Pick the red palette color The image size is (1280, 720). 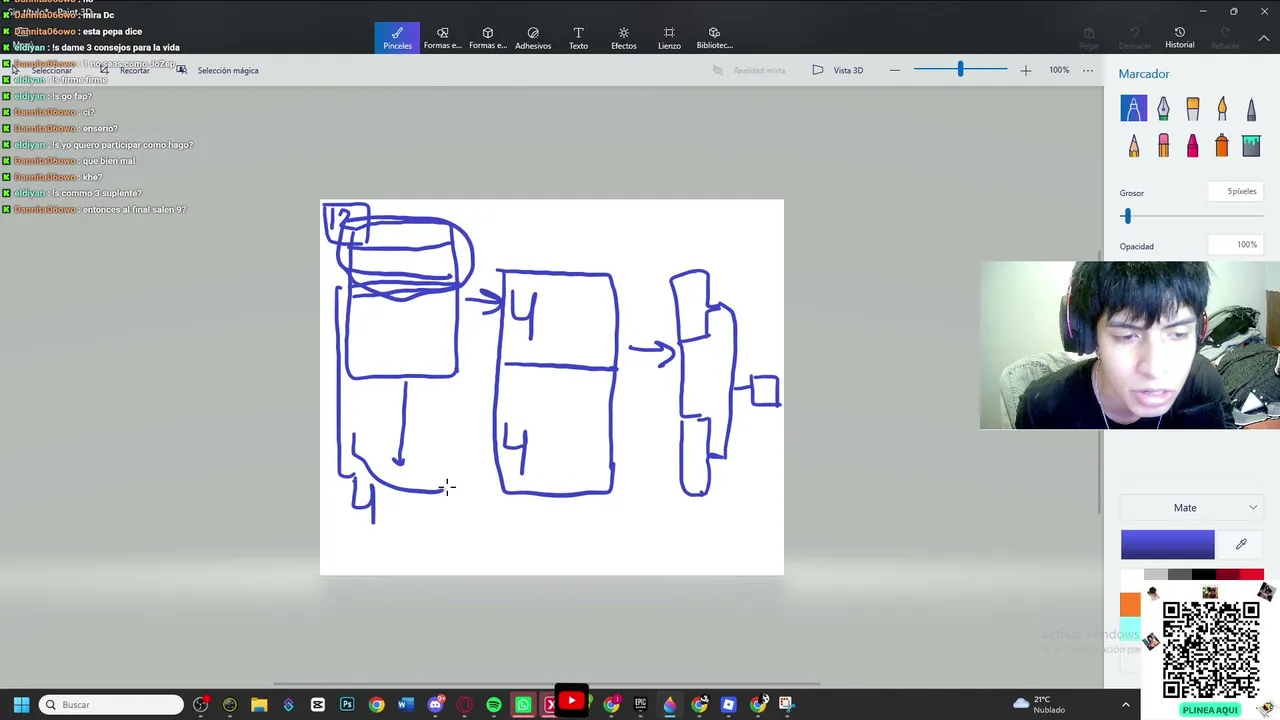[1252, 575]
